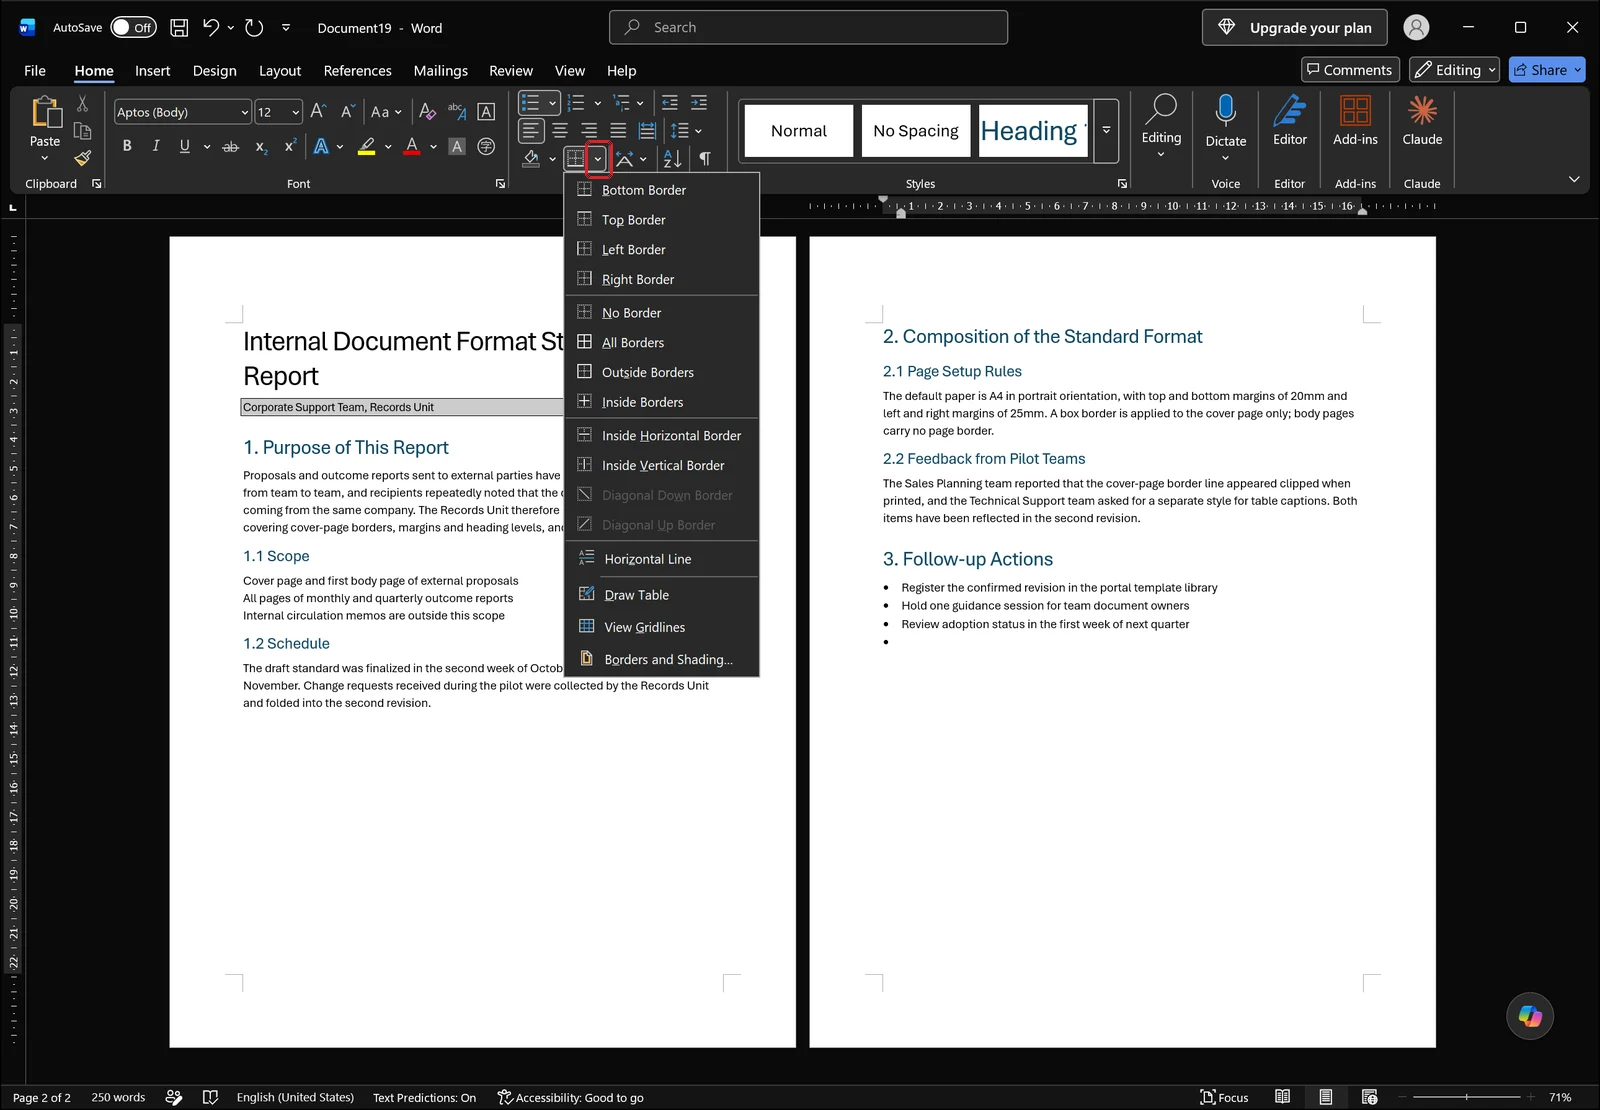This screenshot has width=1600, height=1110.
Task: Apply the No Spacing style
Action: pos(916,131)
